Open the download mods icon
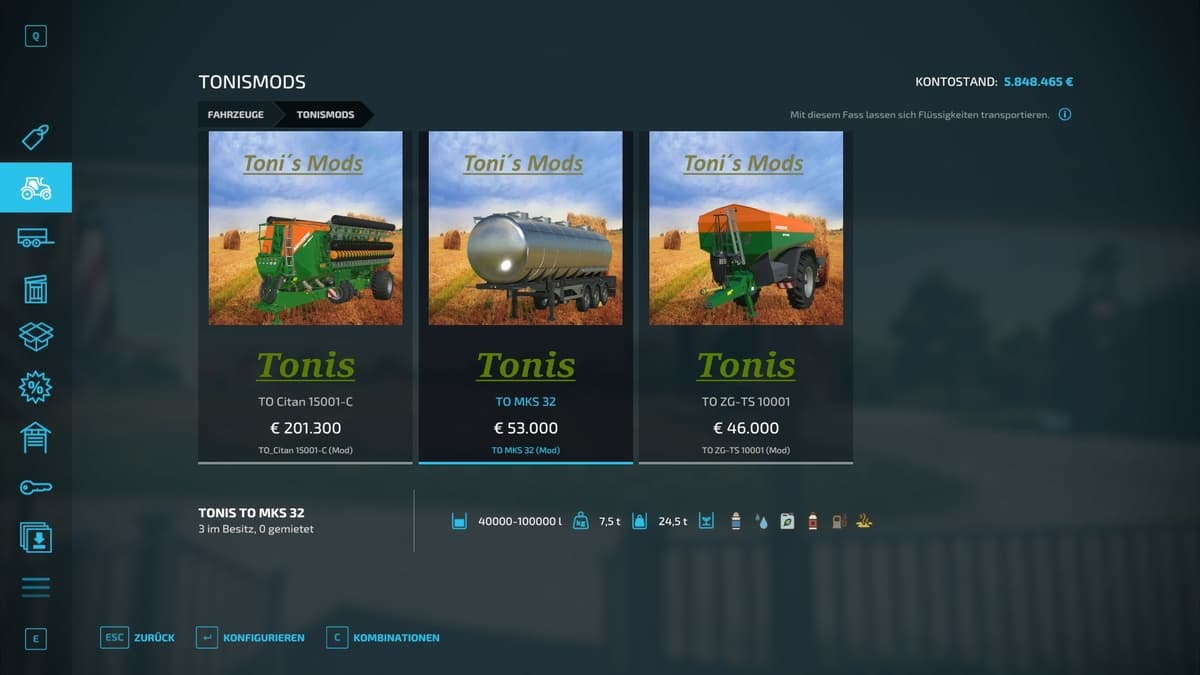Screen dimensions: 1200x675 [36, 537]
